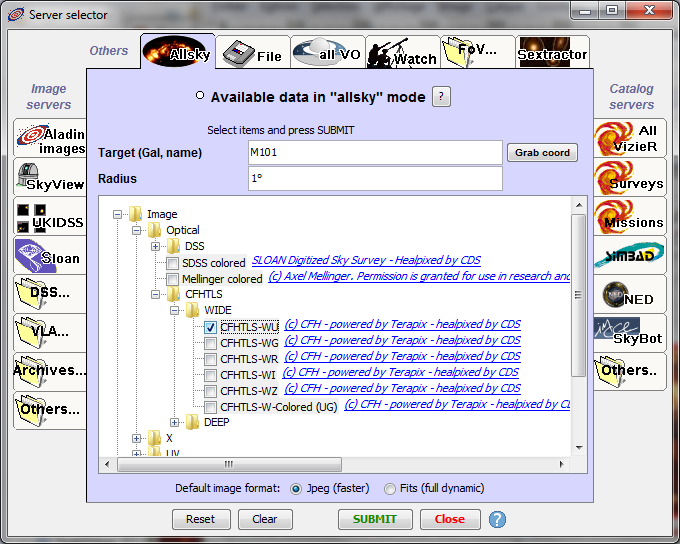Open the catalog servers Others.. folder
Image resolution: width=680 pixels, height=544 pixels.
[630, 372]
